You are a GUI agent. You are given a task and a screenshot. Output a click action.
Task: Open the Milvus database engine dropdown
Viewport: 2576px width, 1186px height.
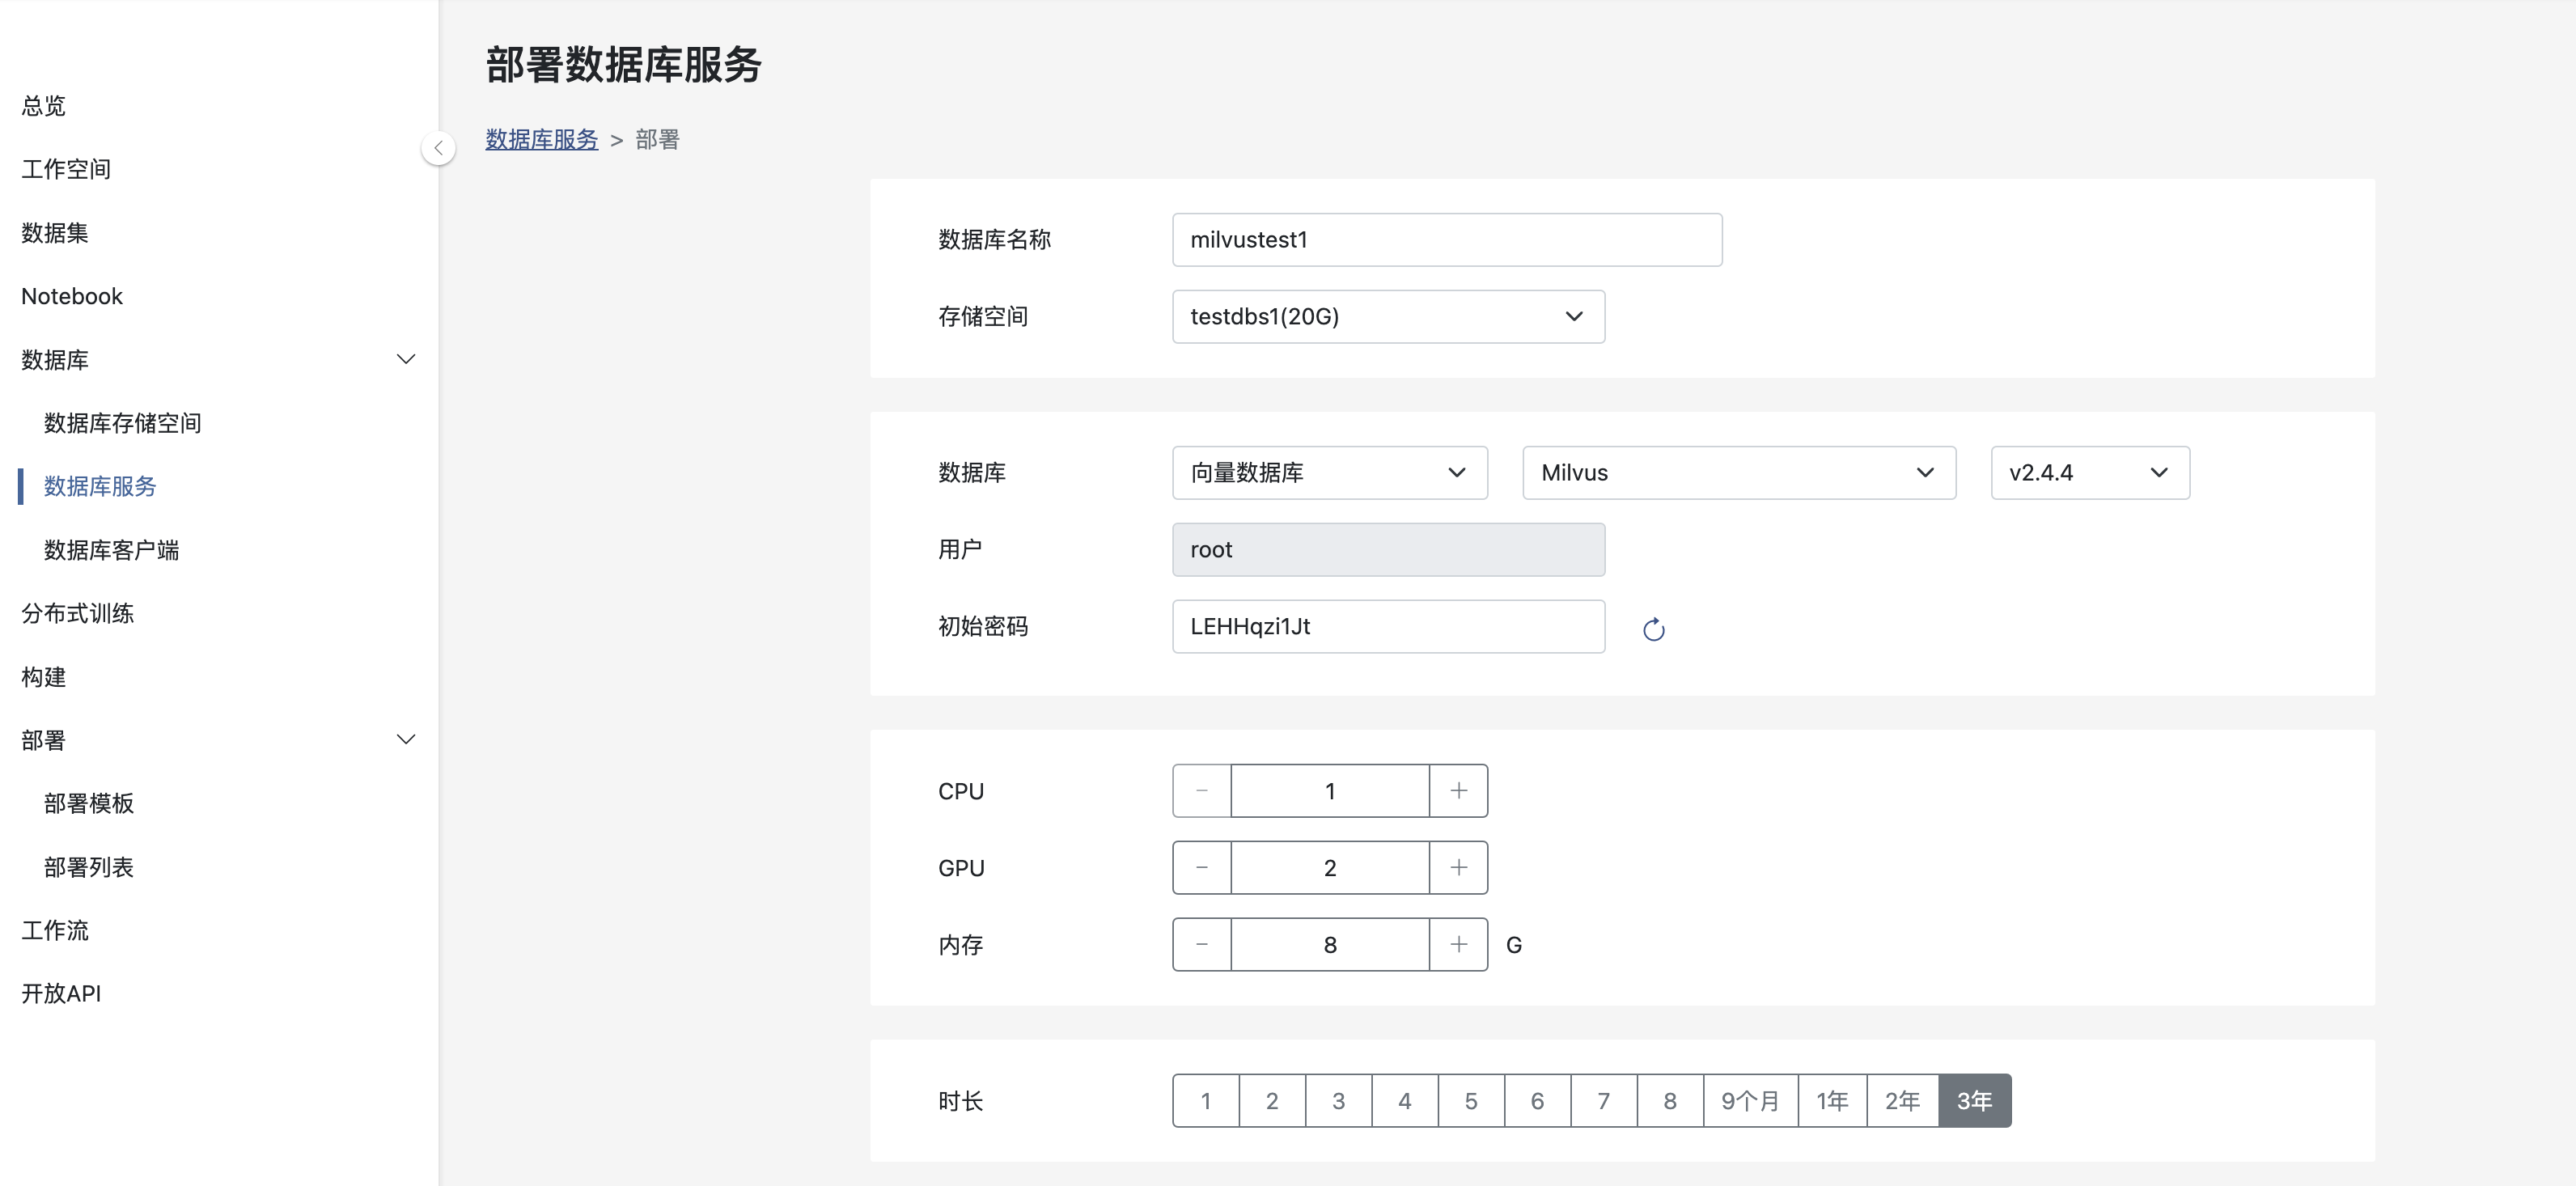pyautogui.click(x=1737, y=473)
